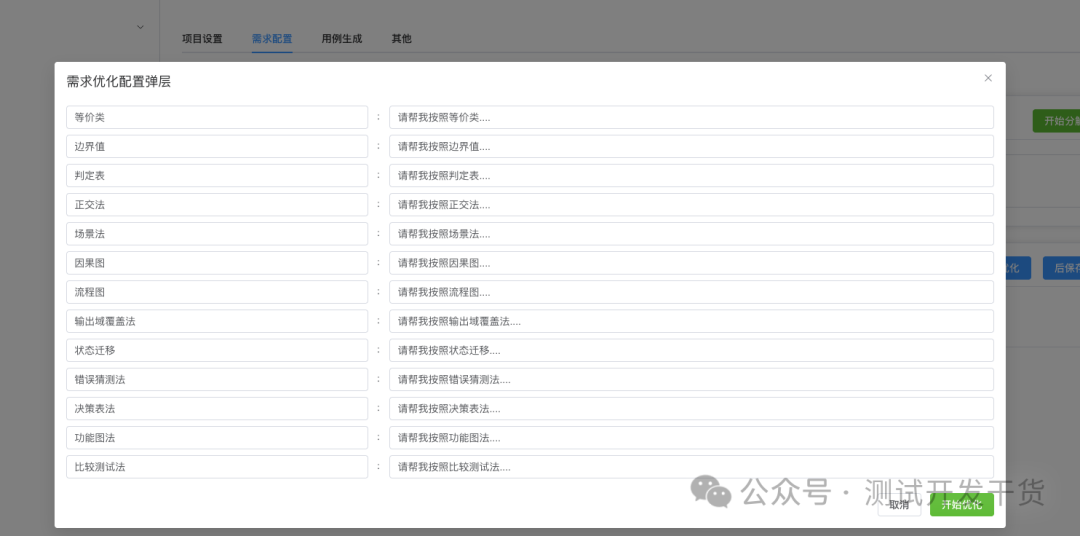The height and width of the screenshot is (536, 1080).
Task: Click the 比较测试法 name field
Action: pos(217,466)
